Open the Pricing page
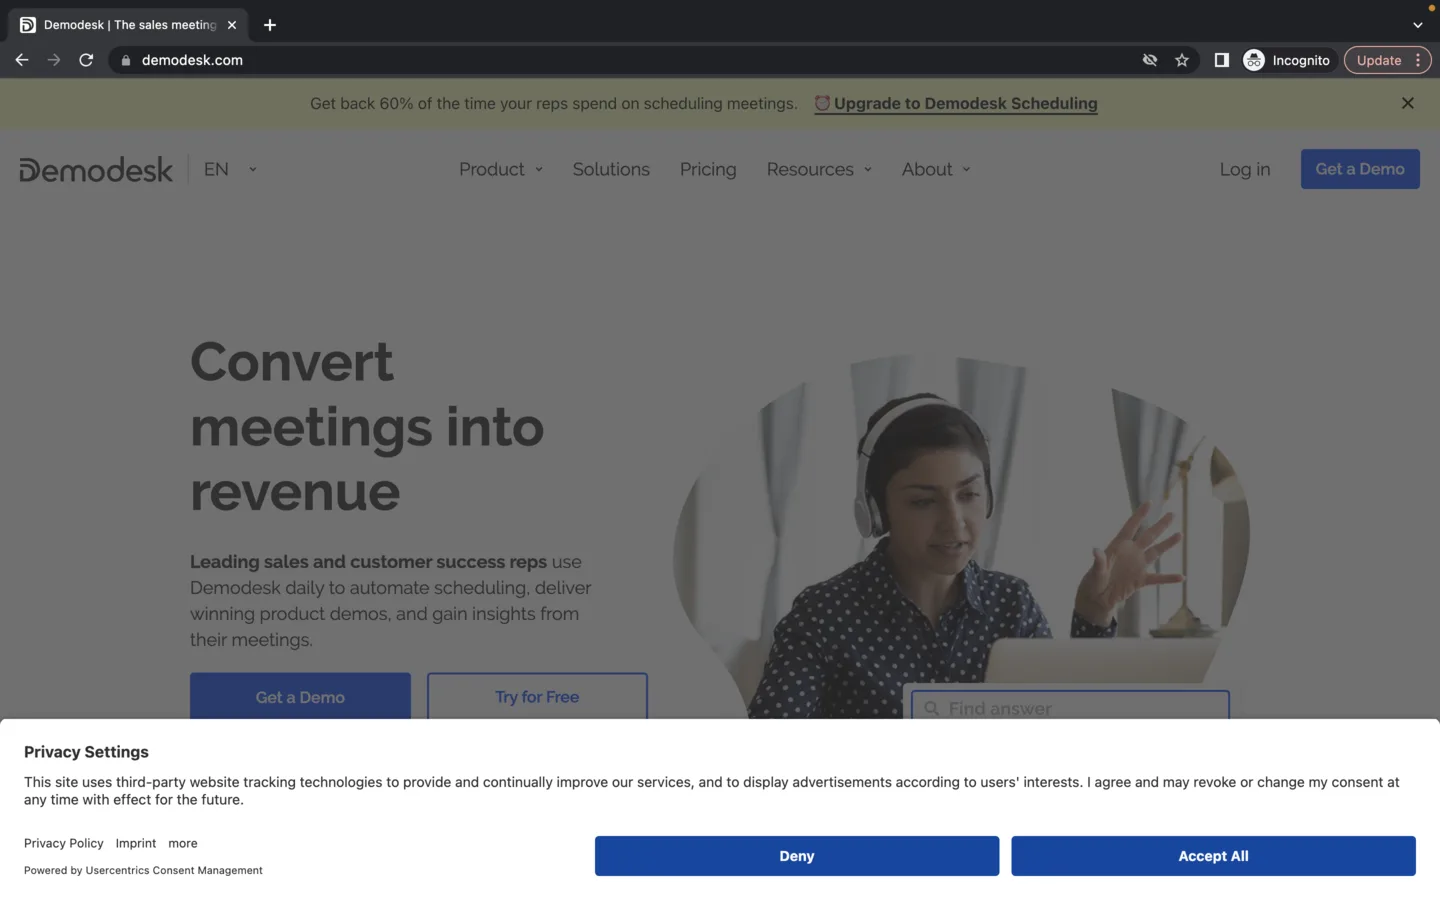 (708, 169)
